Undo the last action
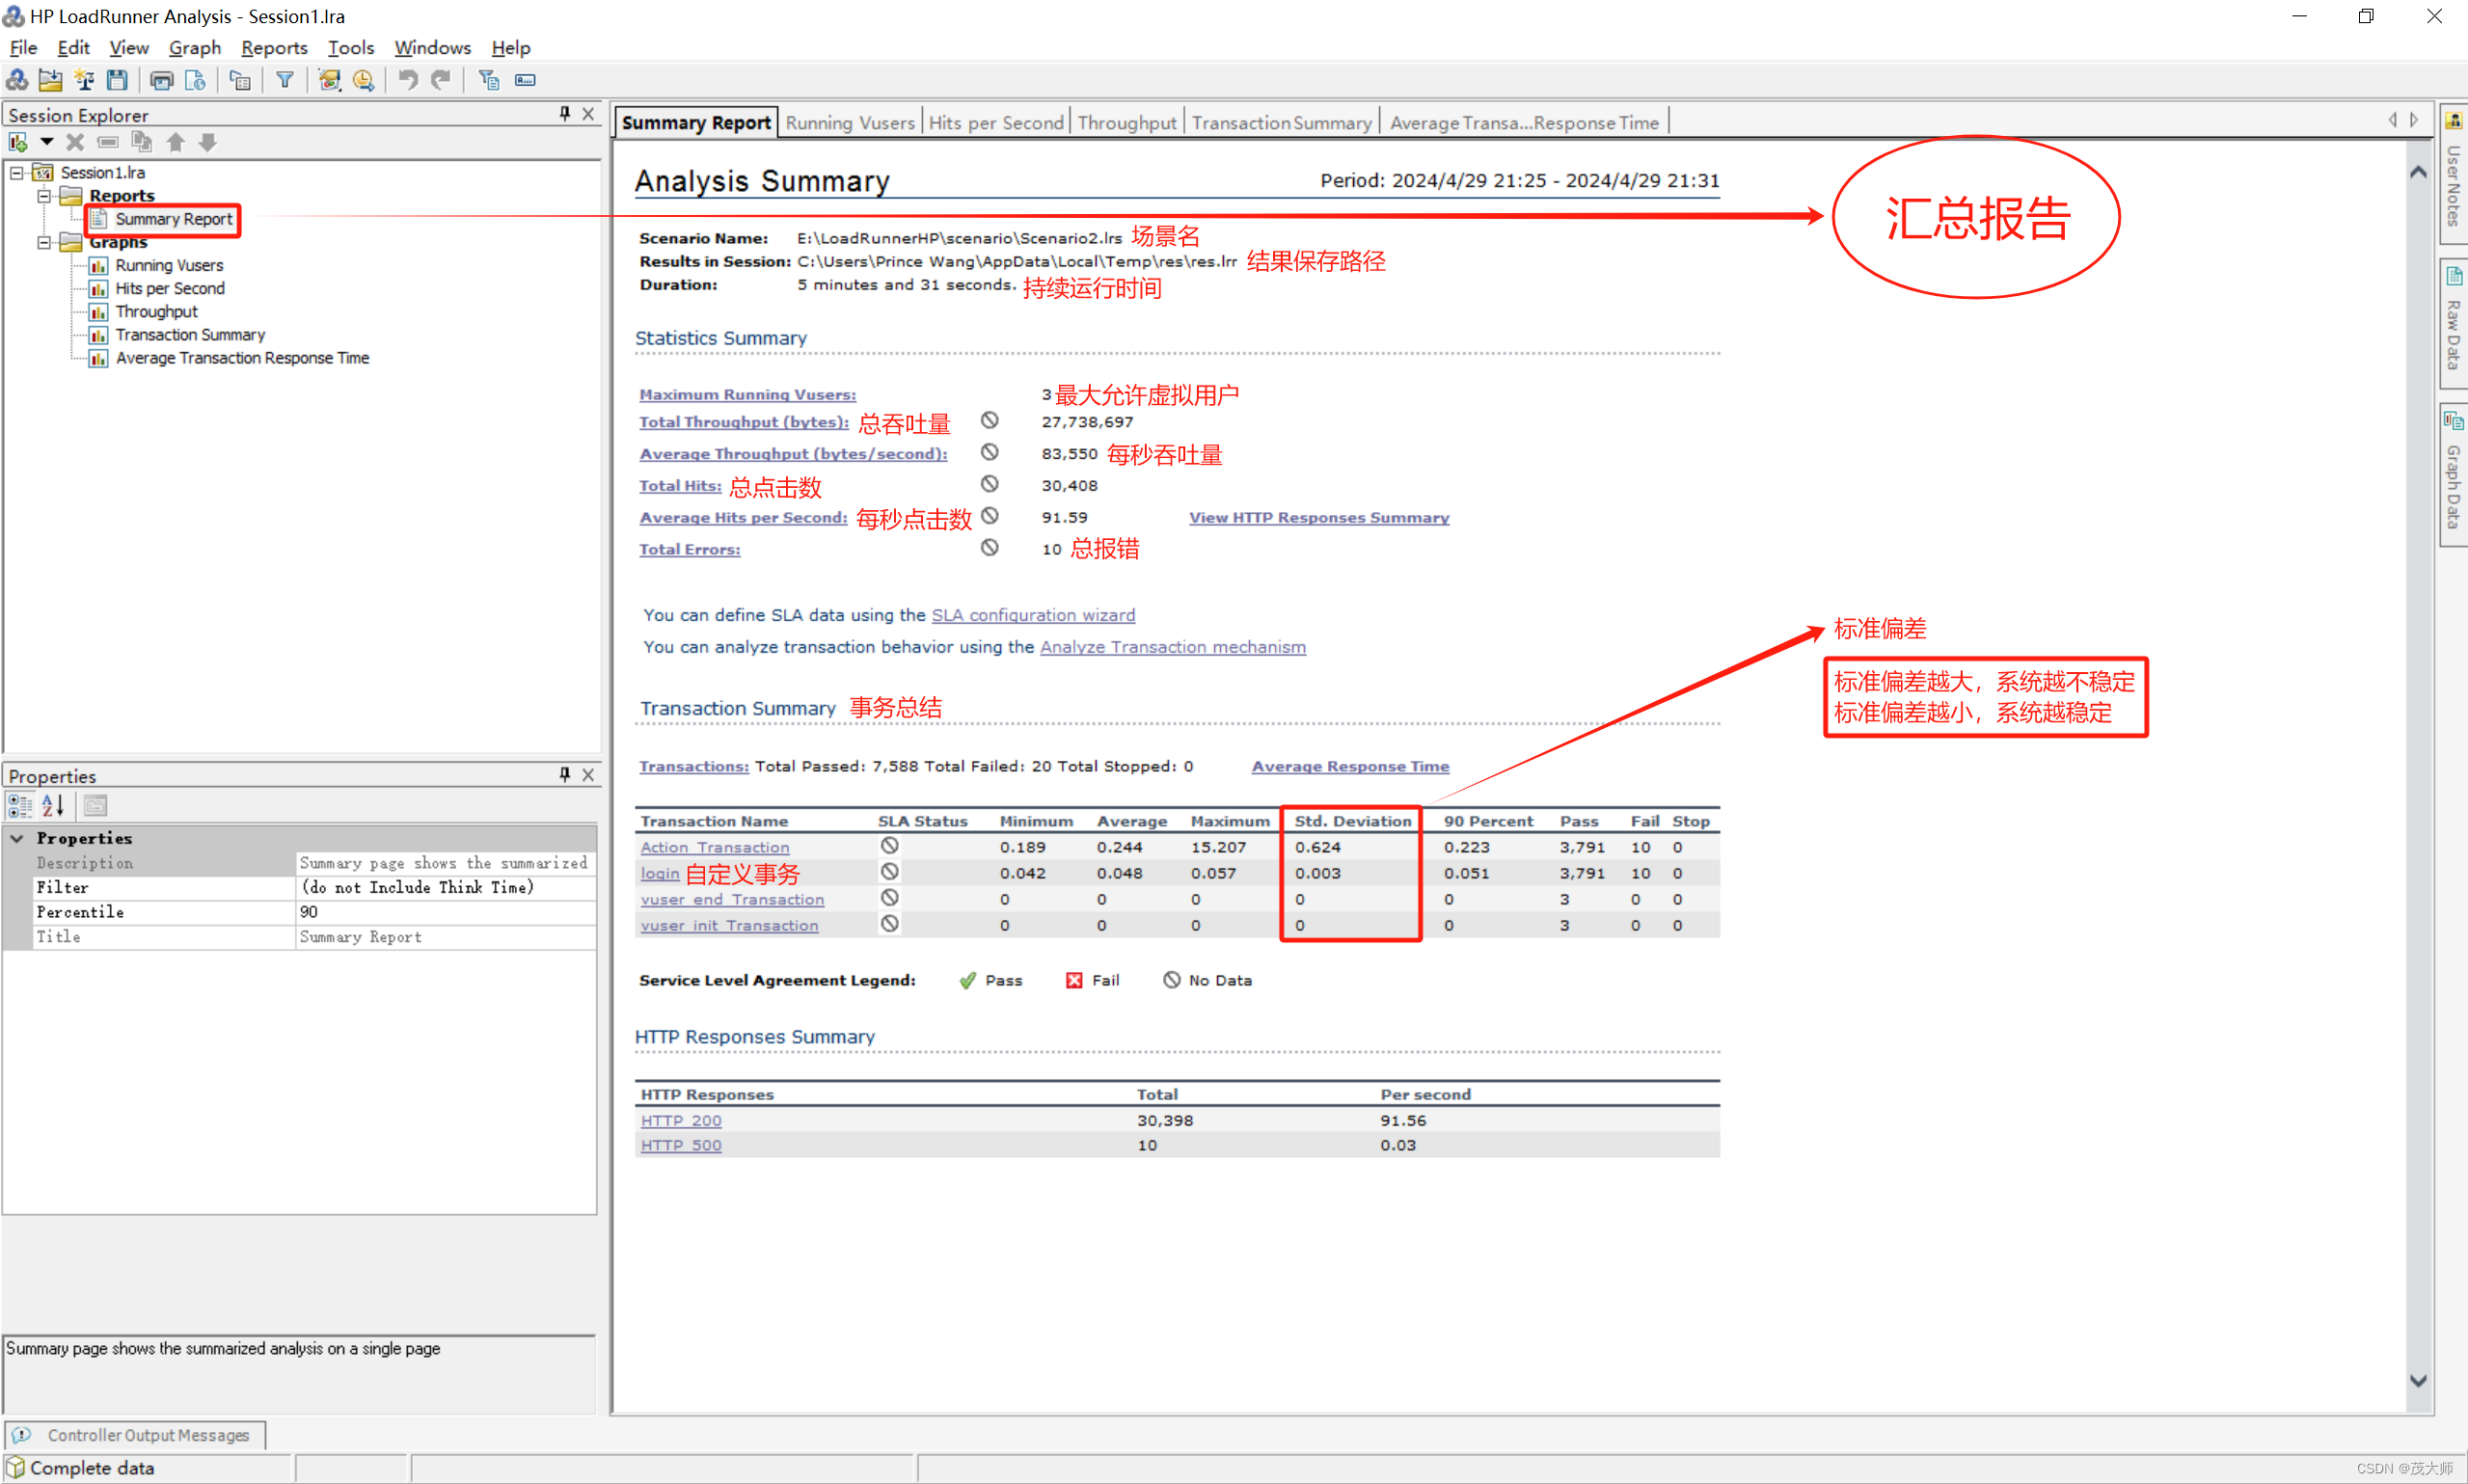 coord(407,80)
